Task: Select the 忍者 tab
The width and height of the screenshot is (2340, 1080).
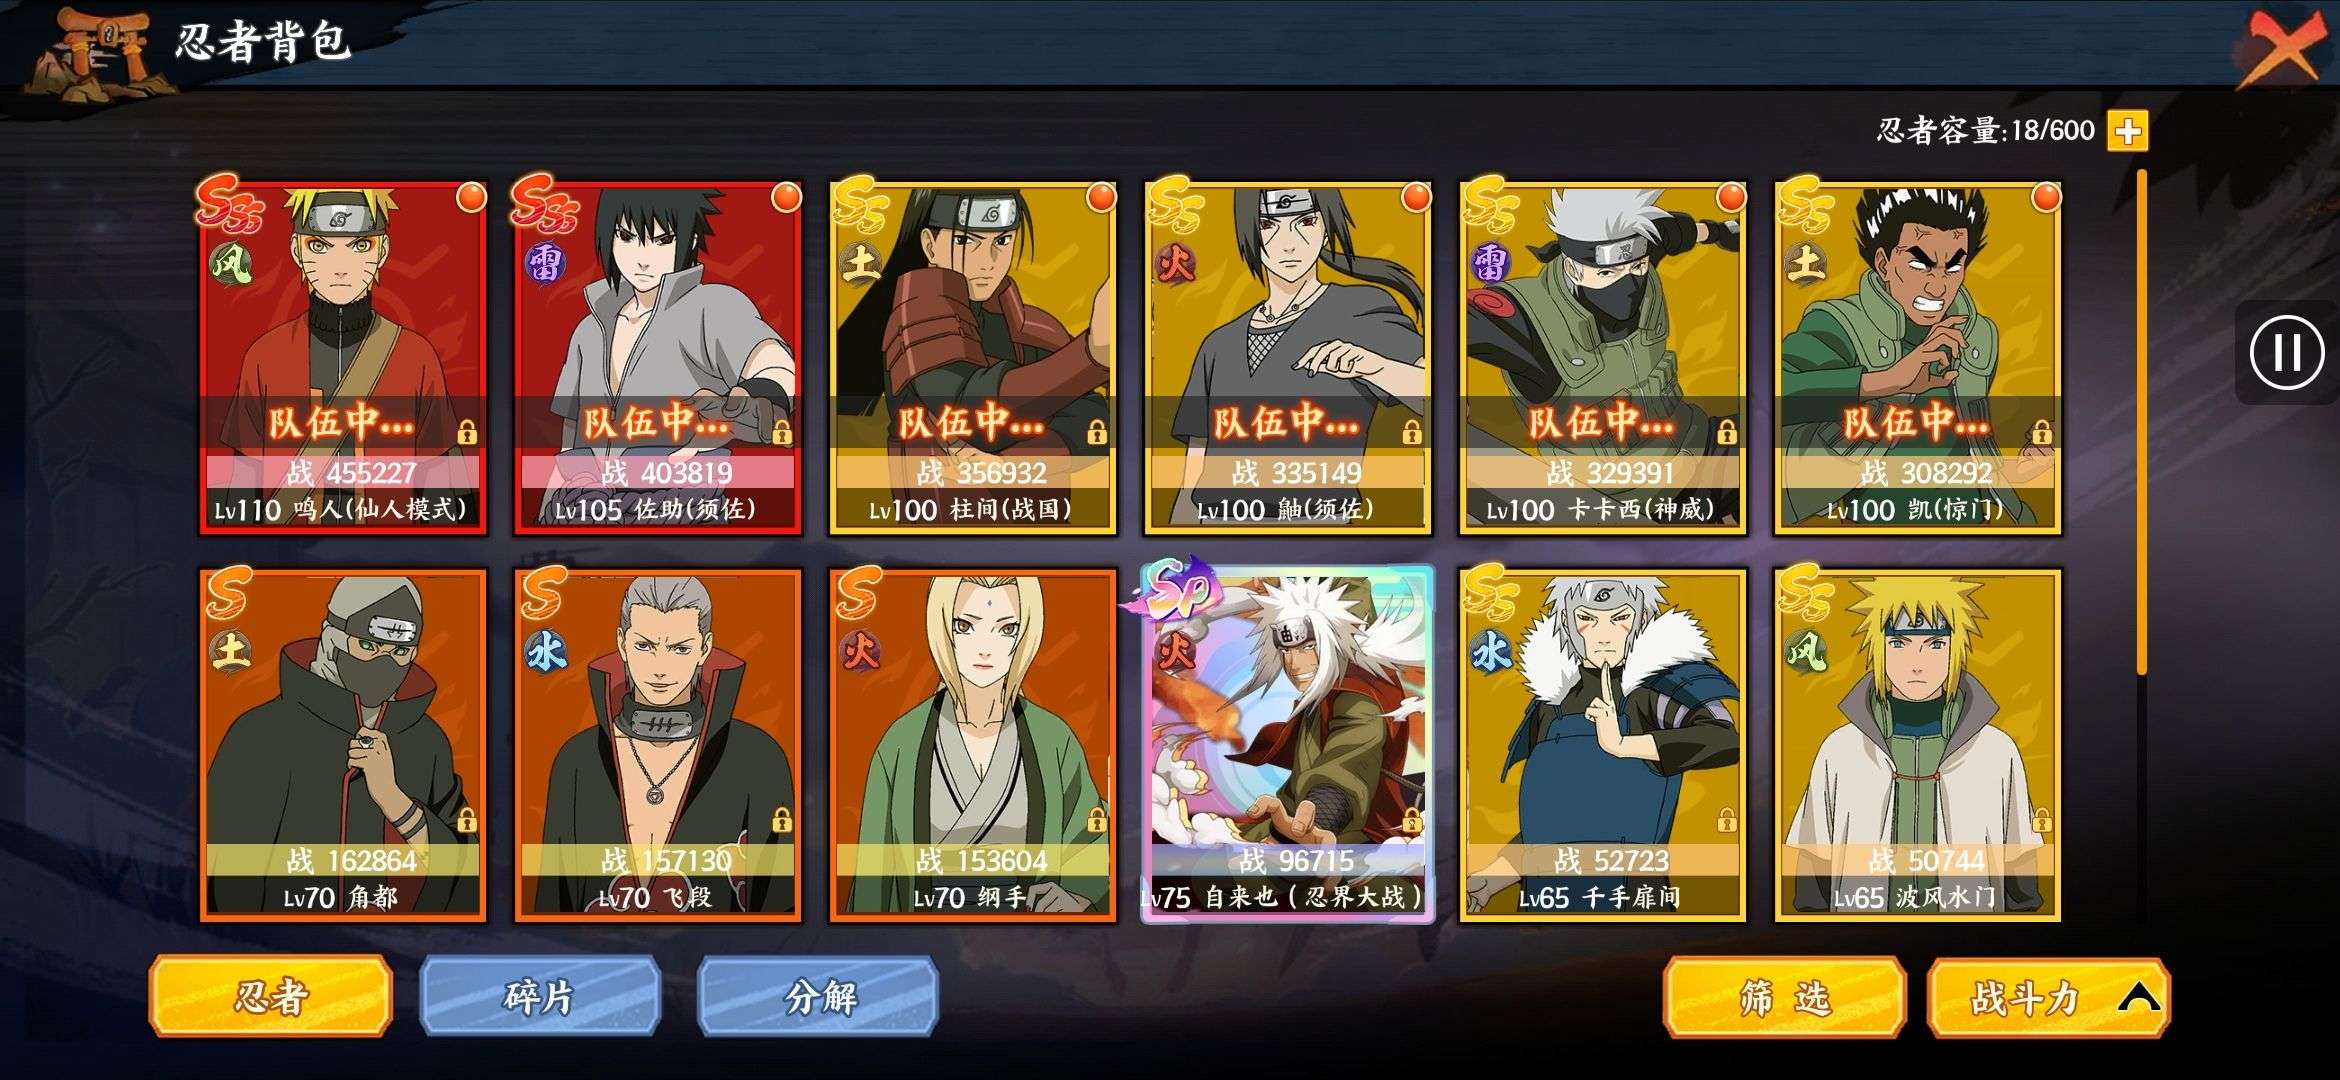Action: click(270, 997)
